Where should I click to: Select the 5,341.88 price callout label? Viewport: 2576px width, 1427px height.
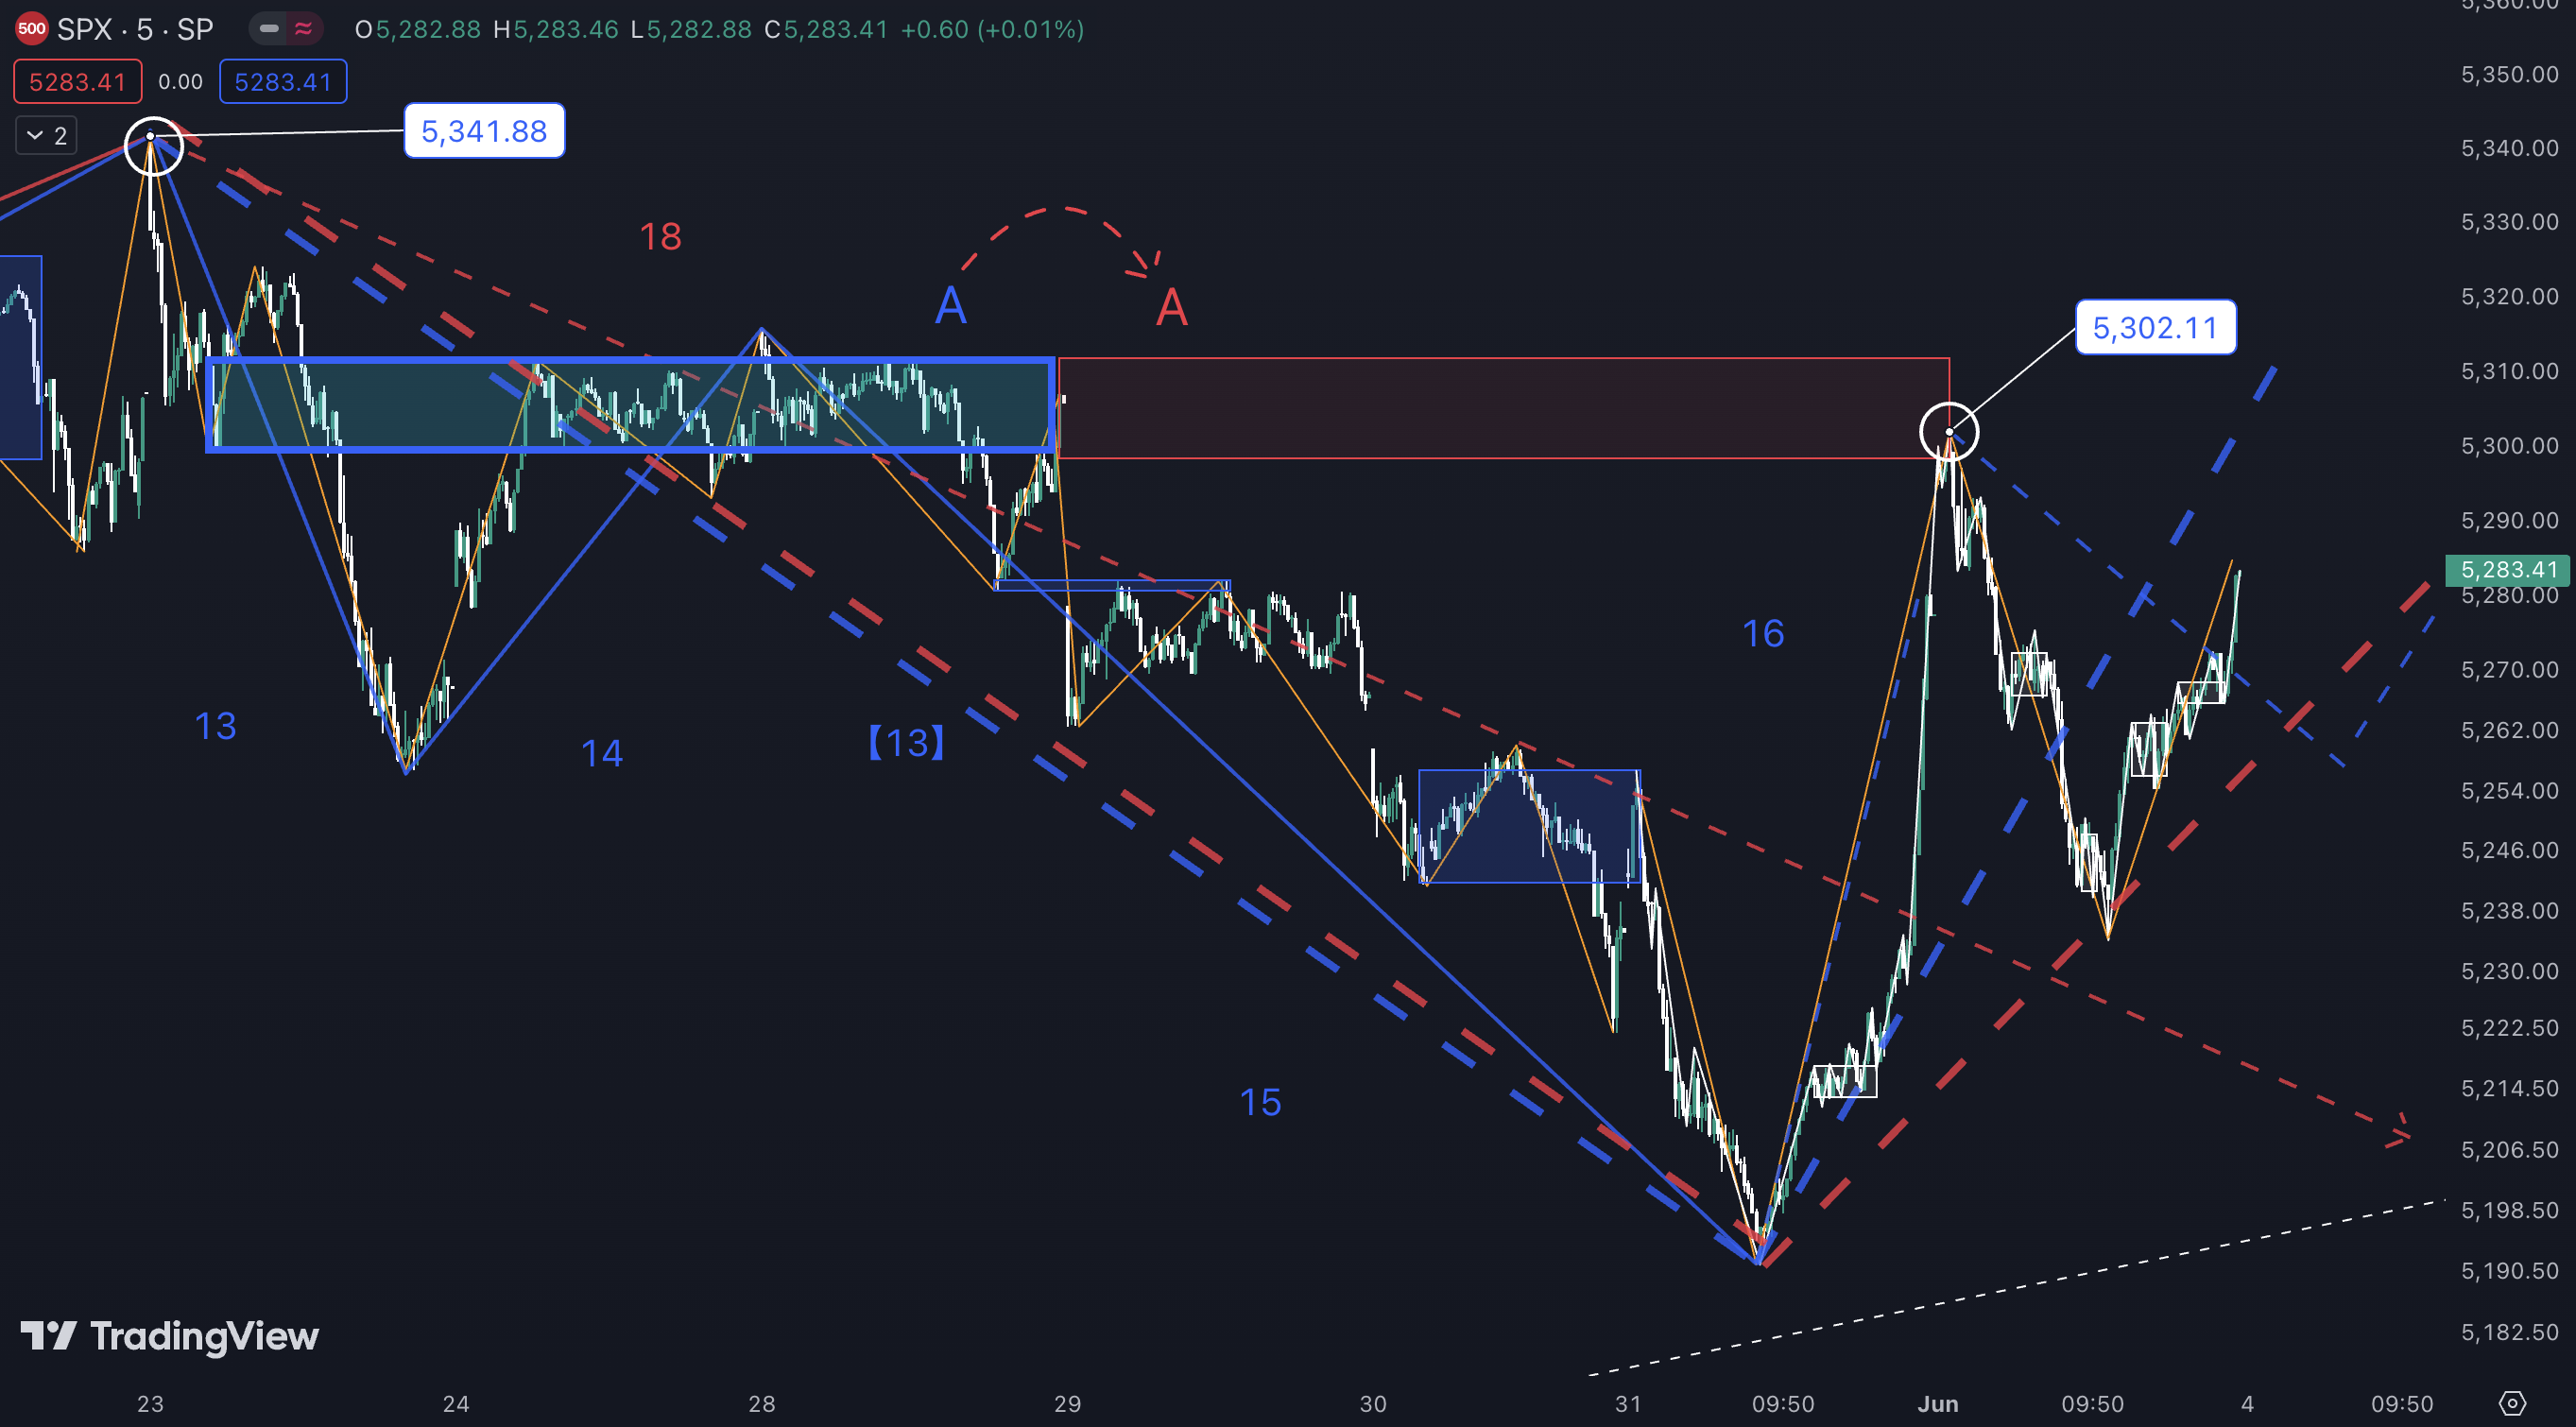coord(484,131)
